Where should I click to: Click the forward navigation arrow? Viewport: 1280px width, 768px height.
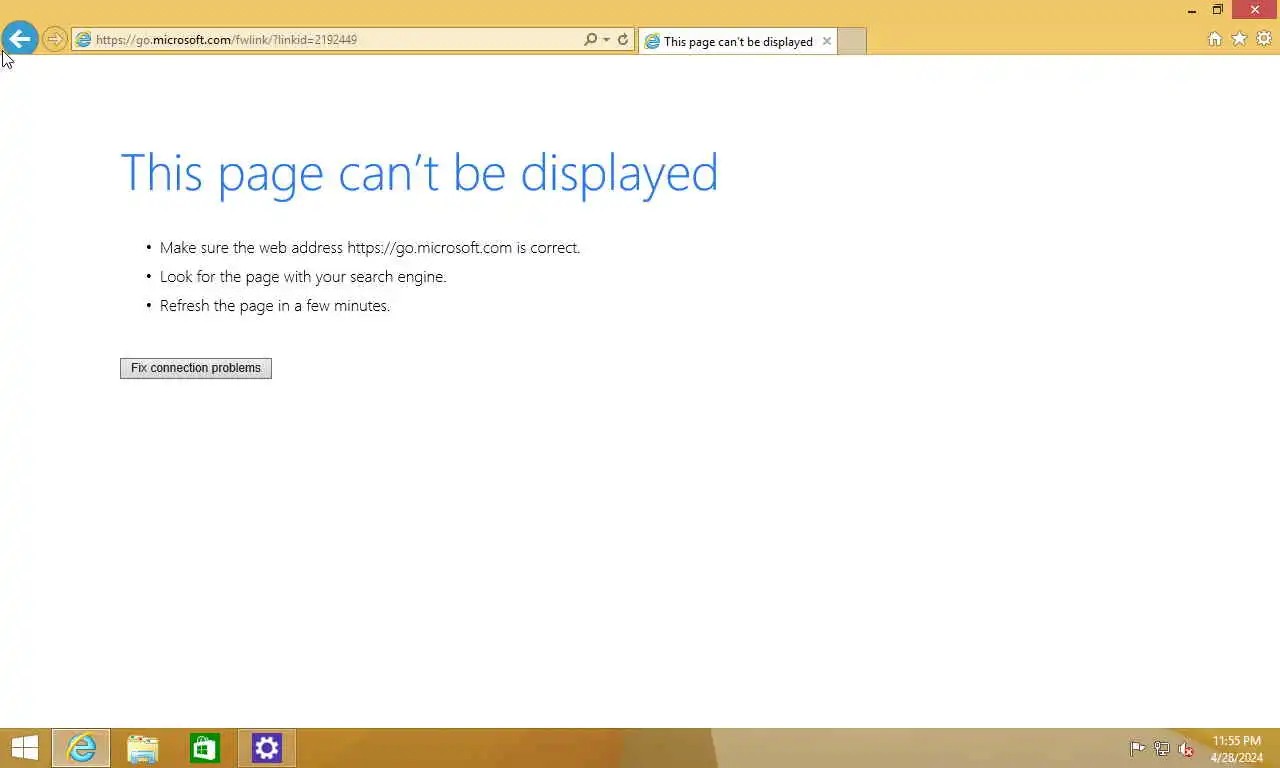click(54, 40)
